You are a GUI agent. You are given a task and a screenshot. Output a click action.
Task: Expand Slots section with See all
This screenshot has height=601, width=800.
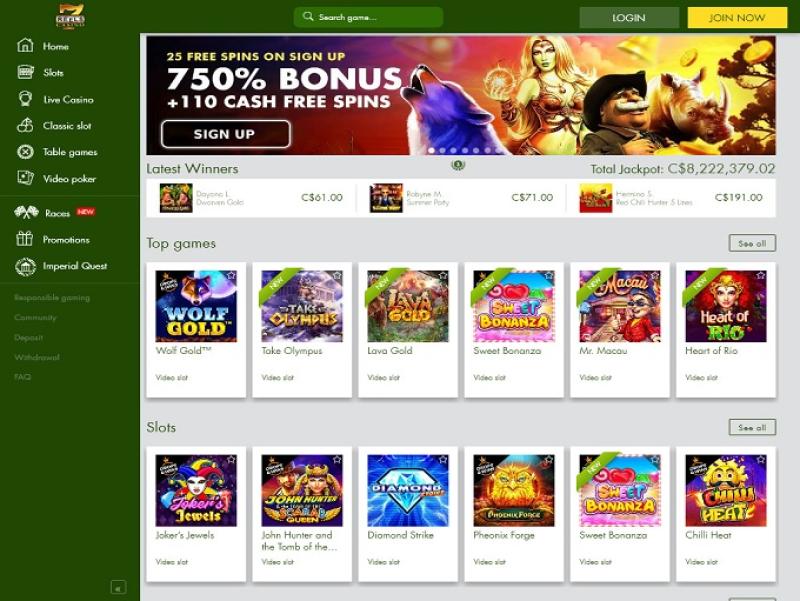tap(752, 428)
